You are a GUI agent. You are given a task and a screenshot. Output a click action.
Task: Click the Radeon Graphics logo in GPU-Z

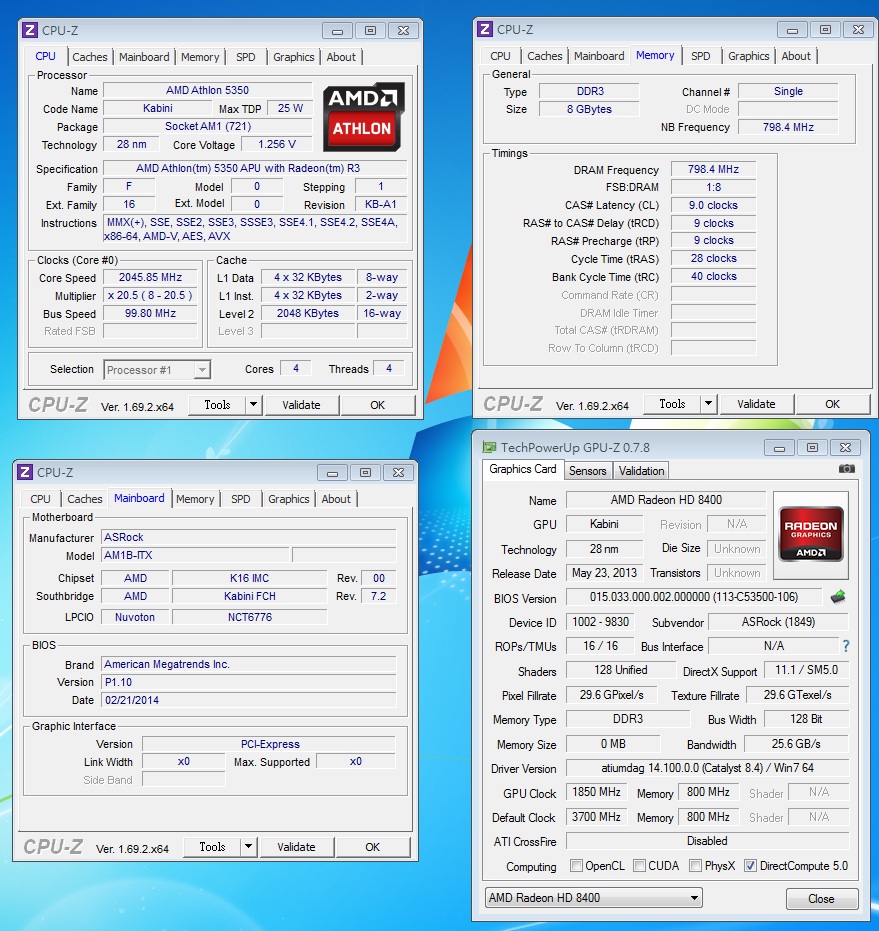[811, 534]
